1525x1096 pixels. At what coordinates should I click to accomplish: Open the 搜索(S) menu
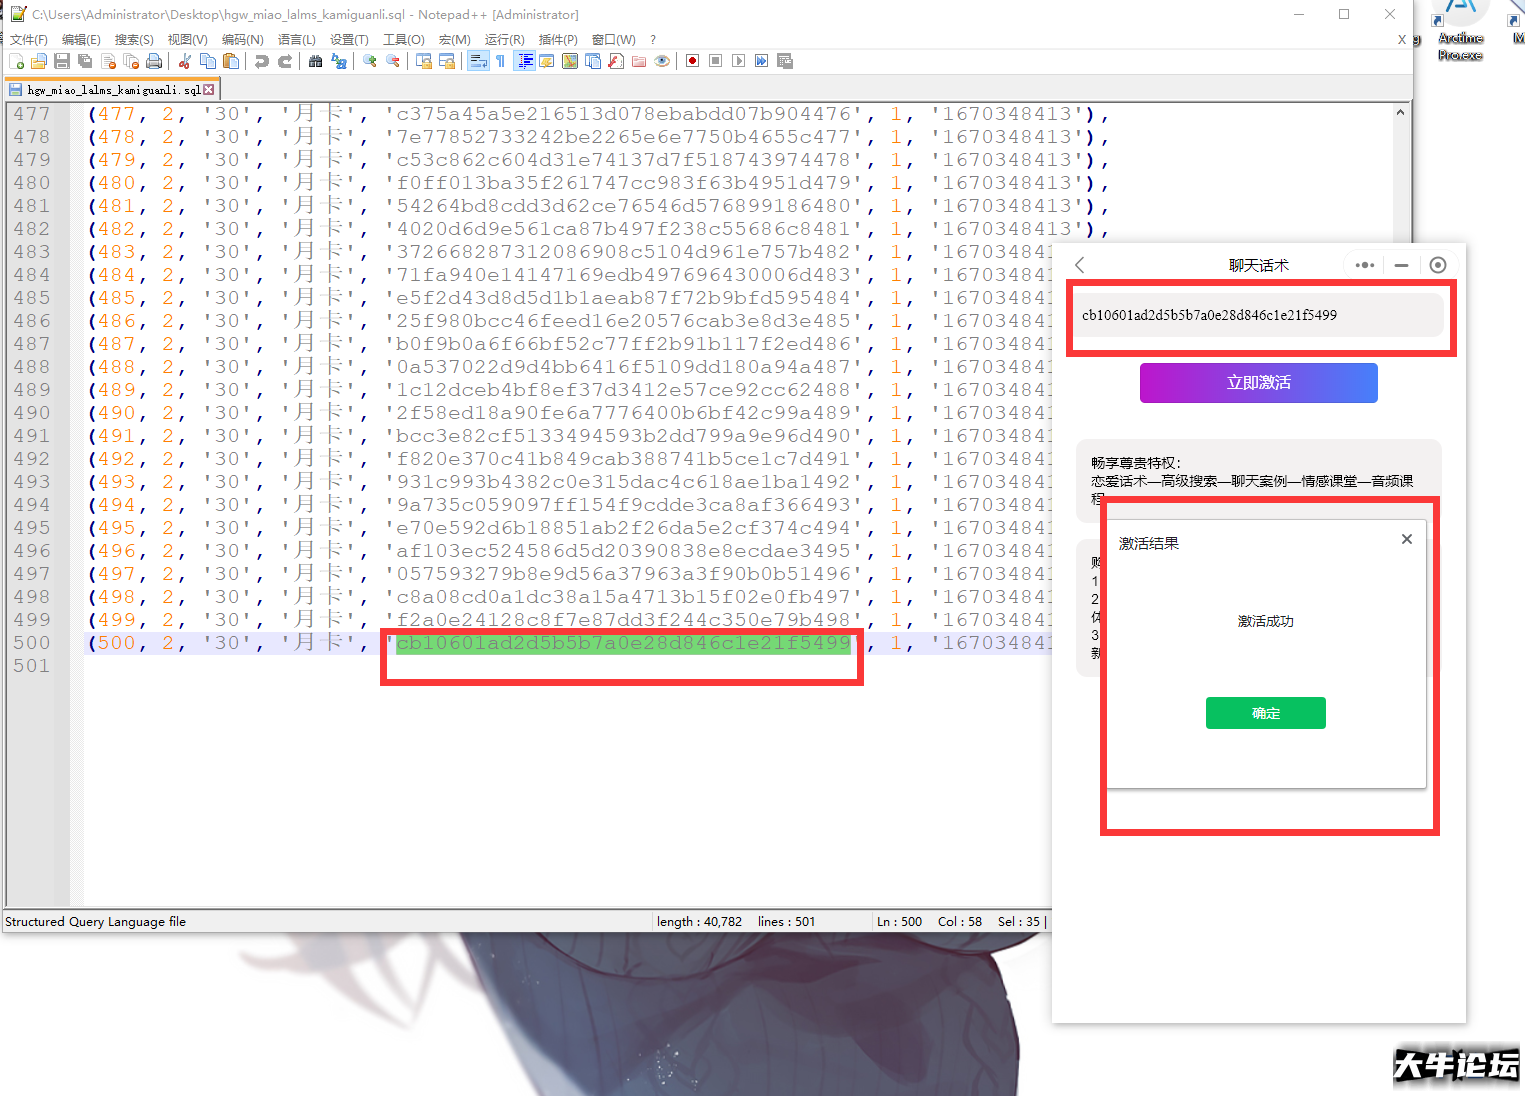coord(134,39)
